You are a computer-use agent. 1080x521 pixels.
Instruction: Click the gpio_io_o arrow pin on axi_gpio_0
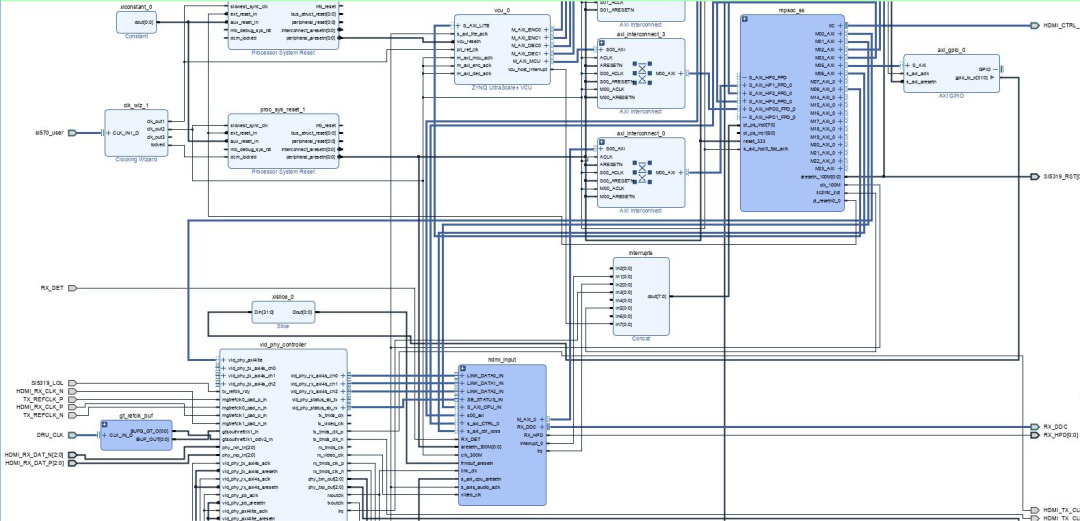click(x=992, y=77)
